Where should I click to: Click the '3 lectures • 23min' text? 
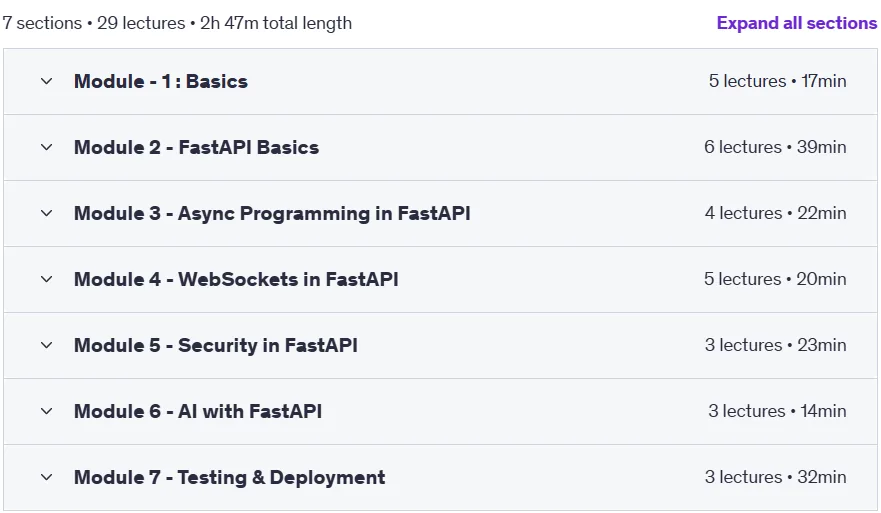pos(775,345)
